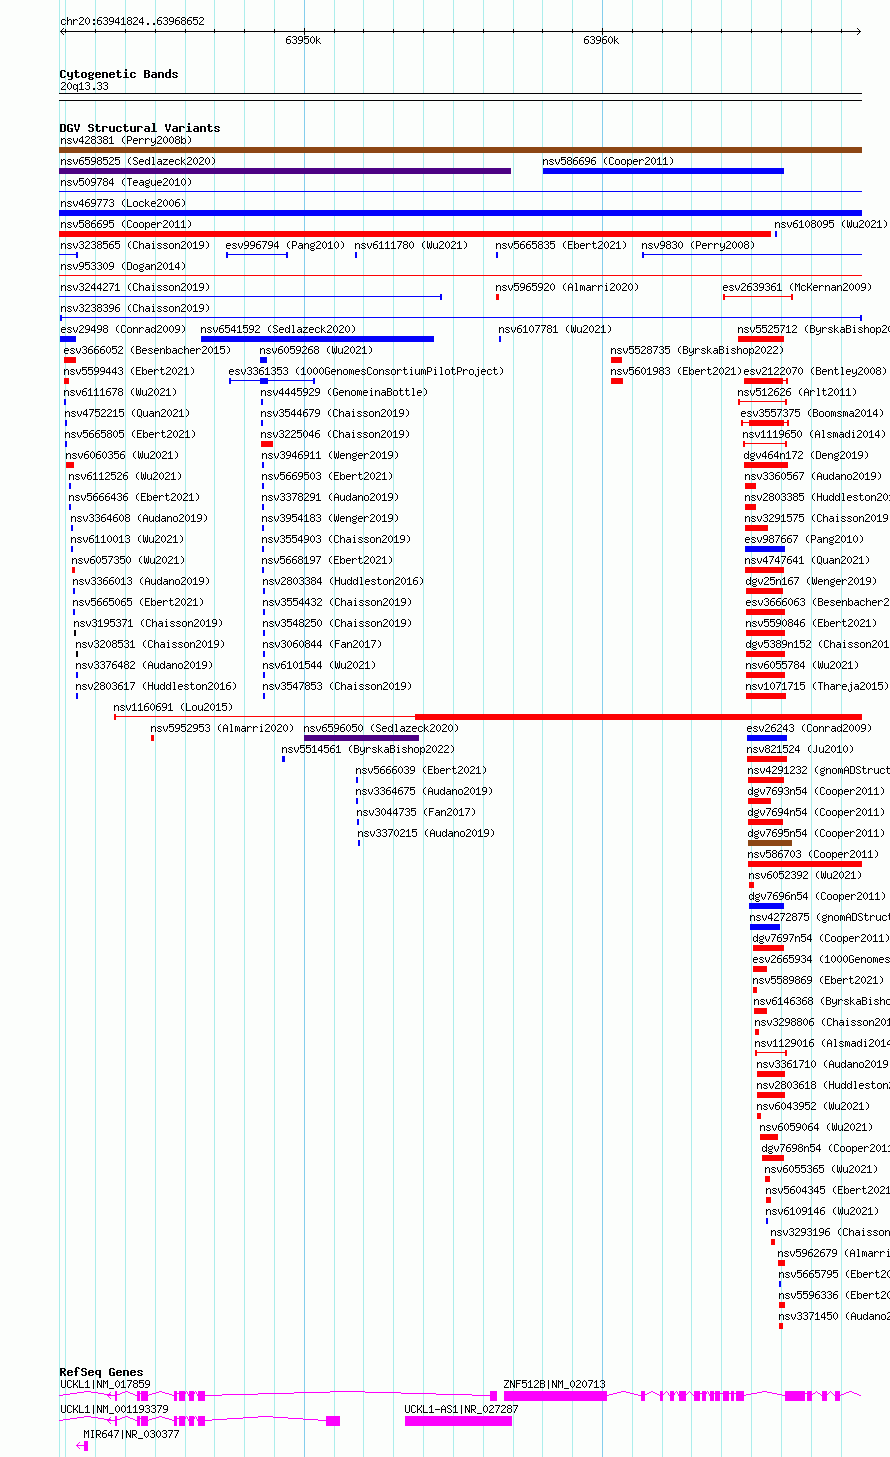Image resolution: width=890 pixels, height=1457 pixels.
Task: Select nsv3946911 (Wenger2019) label
Action: 330,455
